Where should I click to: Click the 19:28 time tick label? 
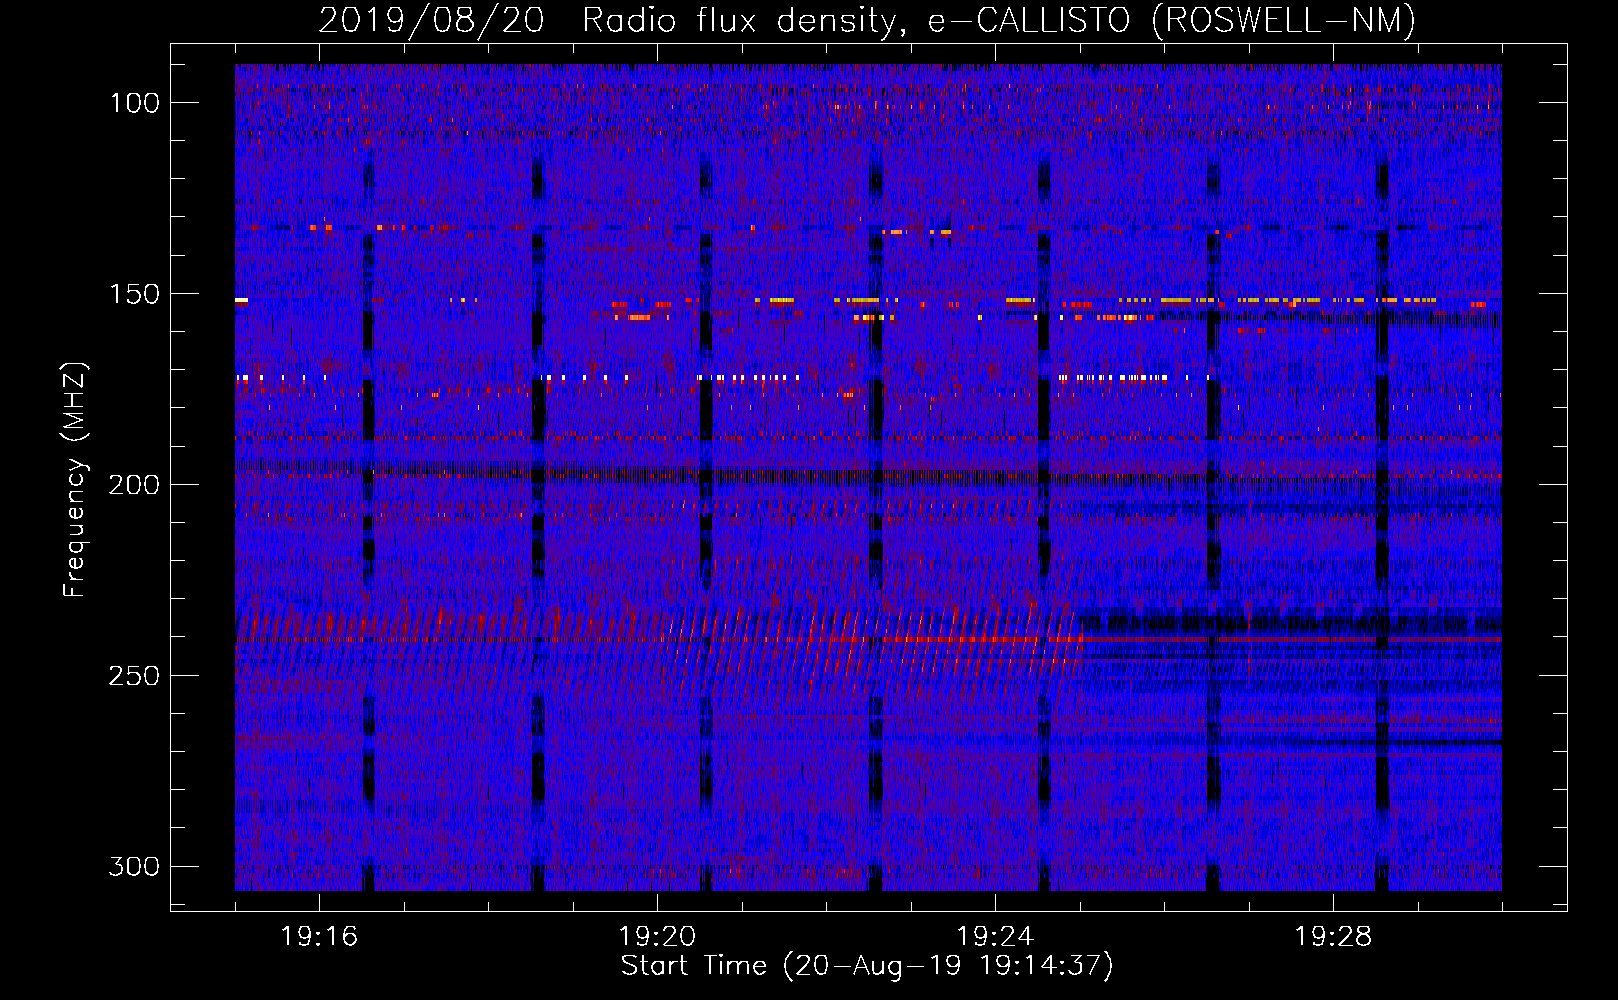1333,937
